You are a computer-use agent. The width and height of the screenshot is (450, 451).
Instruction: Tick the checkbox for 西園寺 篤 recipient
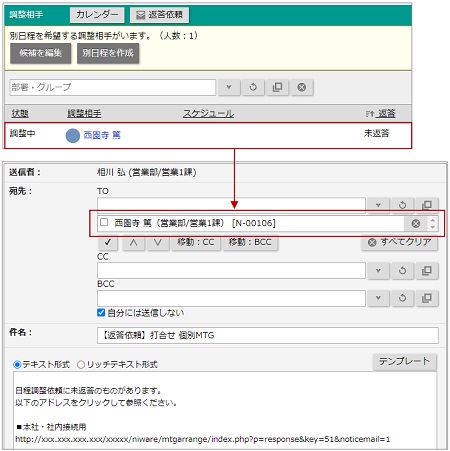104,222
